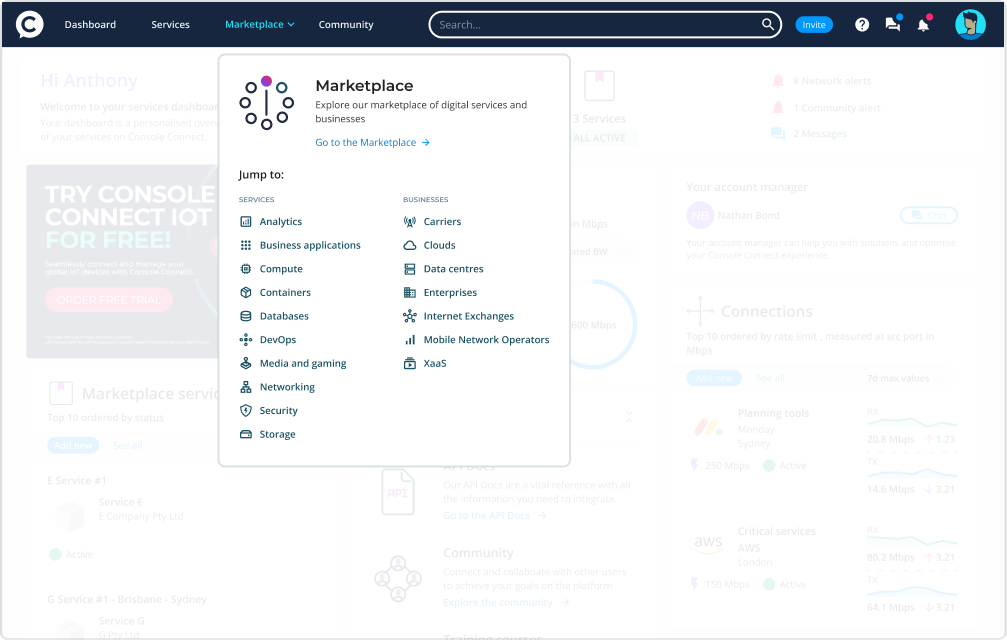
Task: Click the Analytics icon
Action: [x=245, y=221]
